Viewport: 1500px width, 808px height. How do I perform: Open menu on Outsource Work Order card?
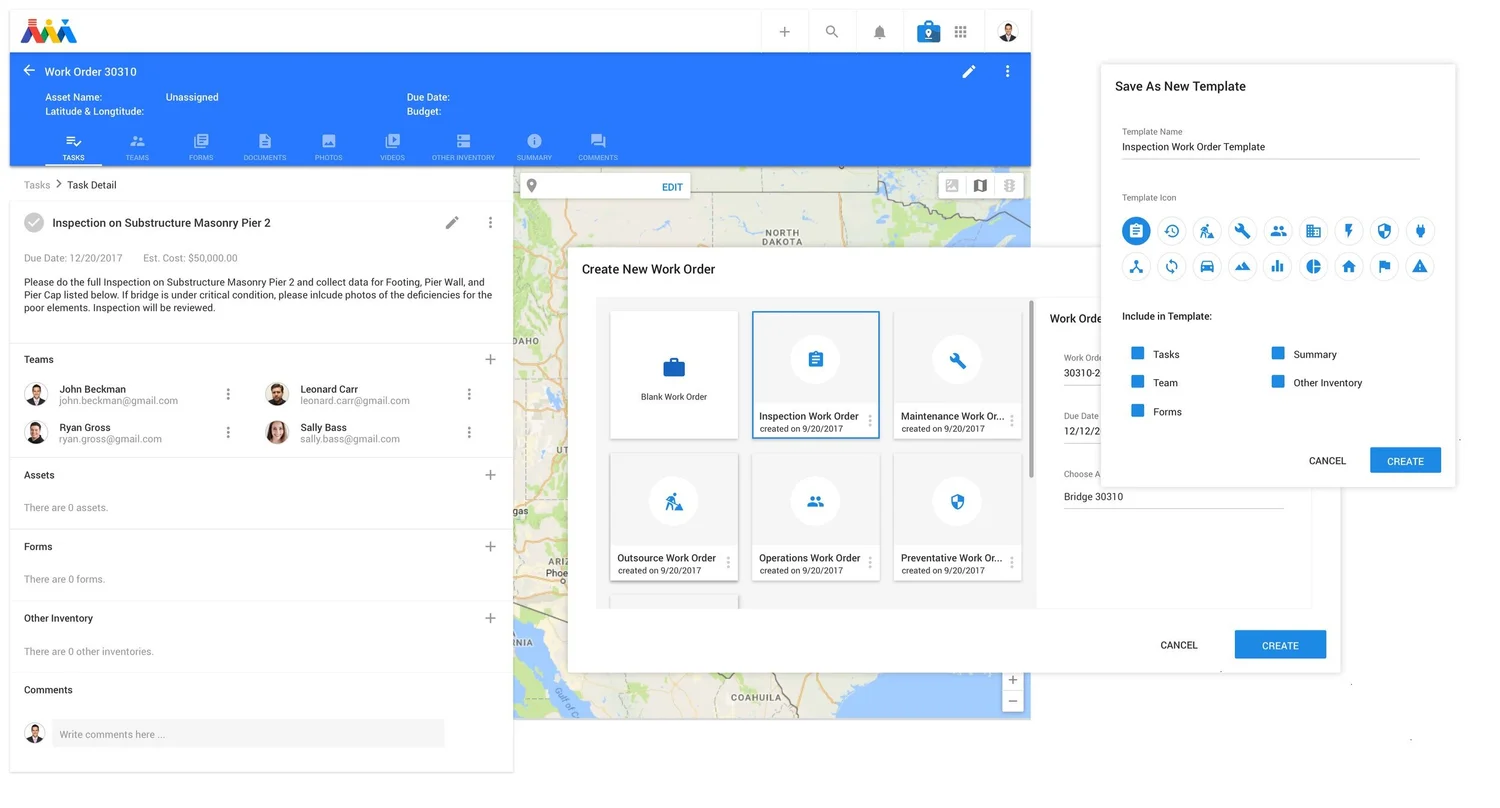728,563
